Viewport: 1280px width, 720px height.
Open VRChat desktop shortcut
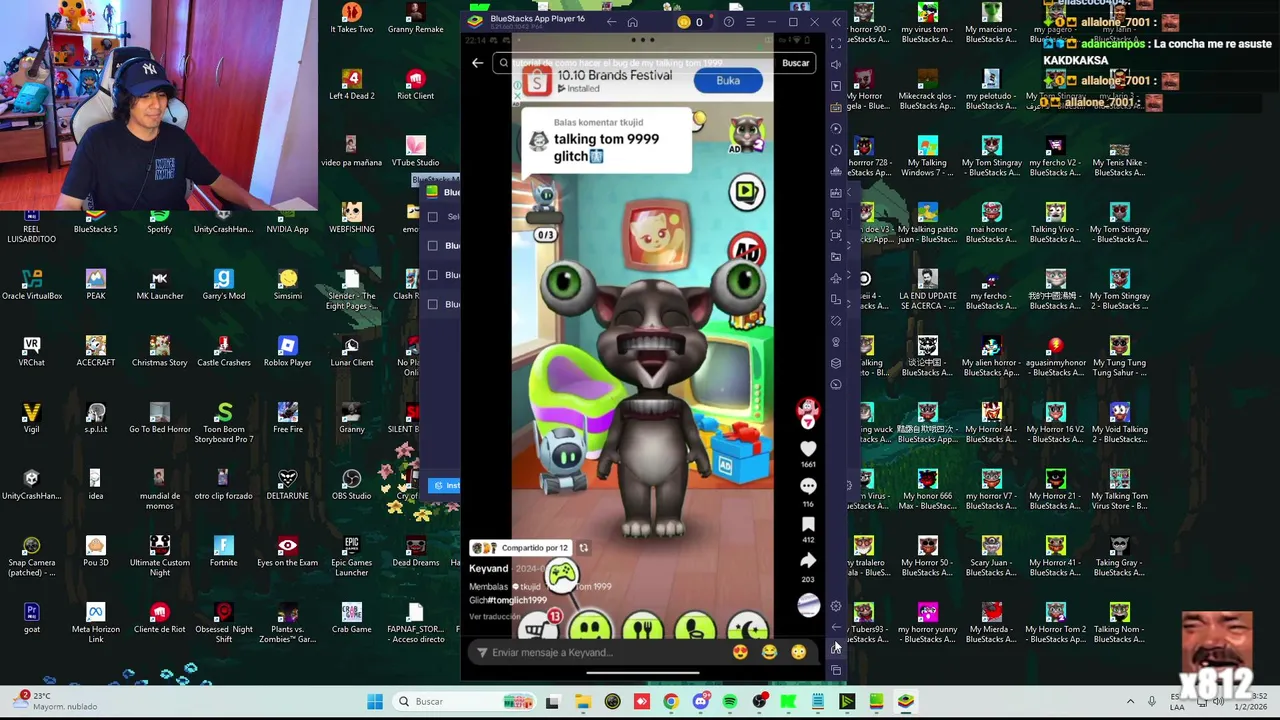tap(32, 352)
